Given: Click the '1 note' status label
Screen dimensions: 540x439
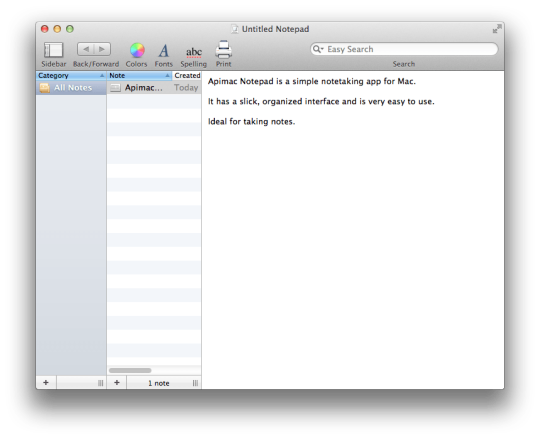Looking at the screenshot, I should coord(159,383).
